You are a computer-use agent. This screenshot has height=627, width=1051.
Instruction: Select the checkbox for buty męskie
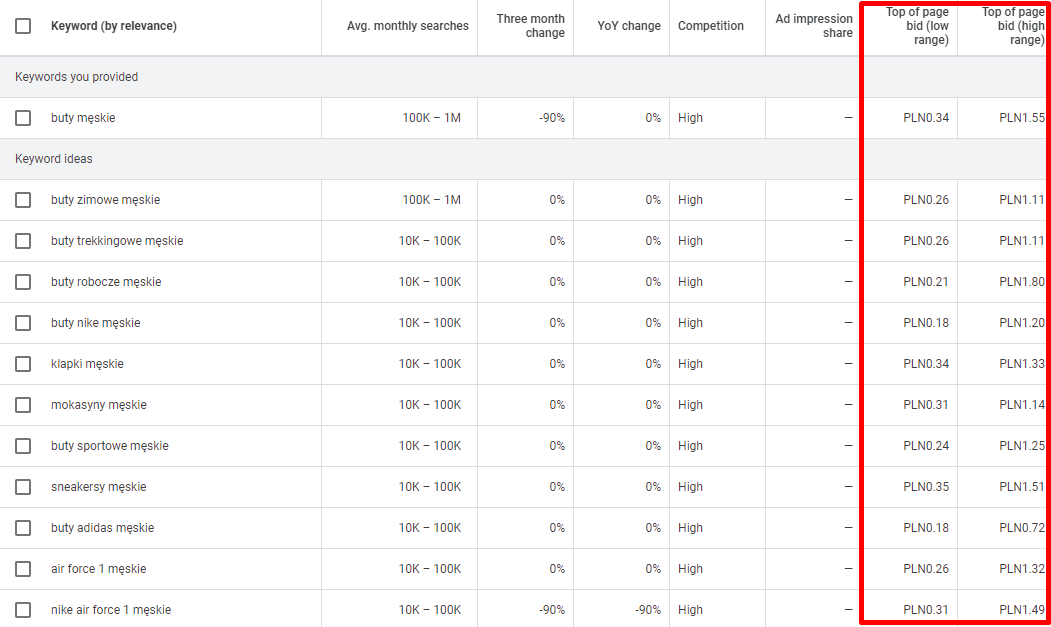pos(23,118)
